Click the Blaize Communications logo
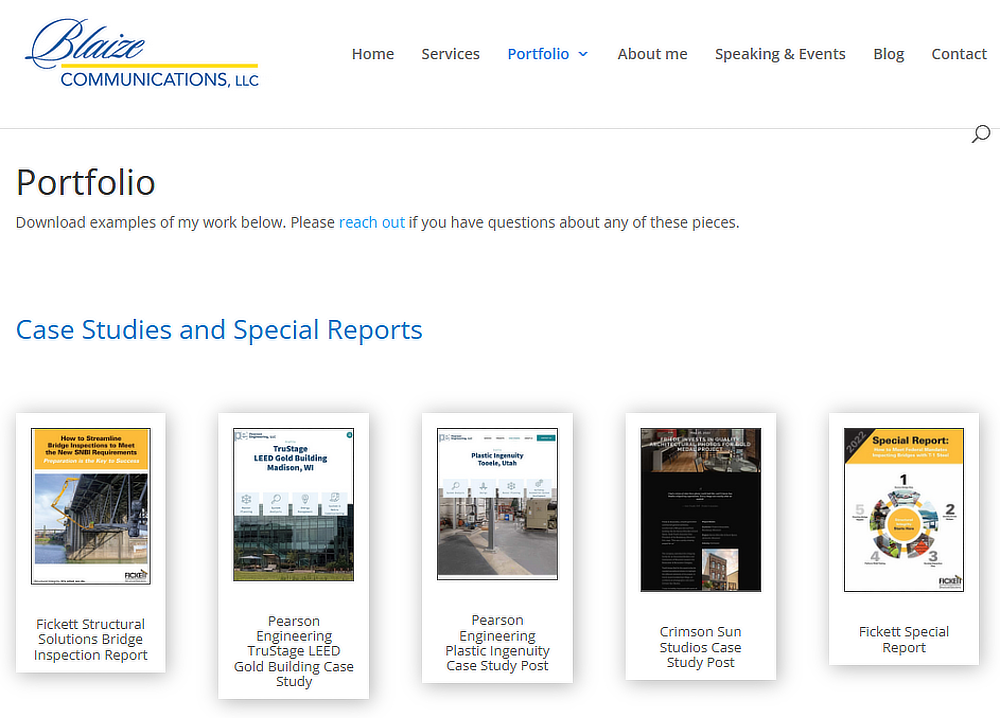Viewport: 1000px width, 718px height. coord(140,55)
